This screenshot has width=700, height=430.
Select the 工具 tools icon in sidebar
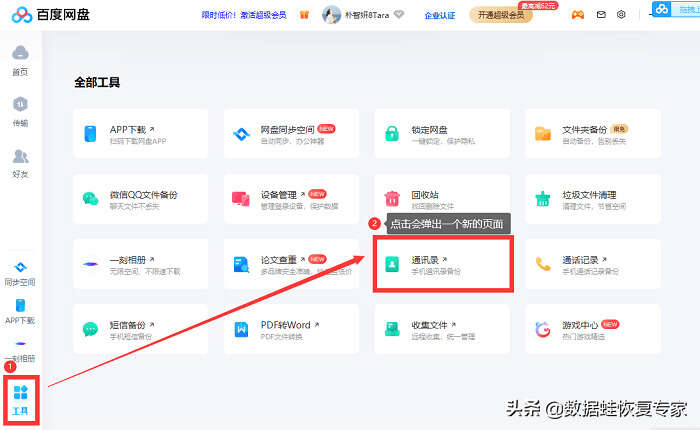click(21, 400)
